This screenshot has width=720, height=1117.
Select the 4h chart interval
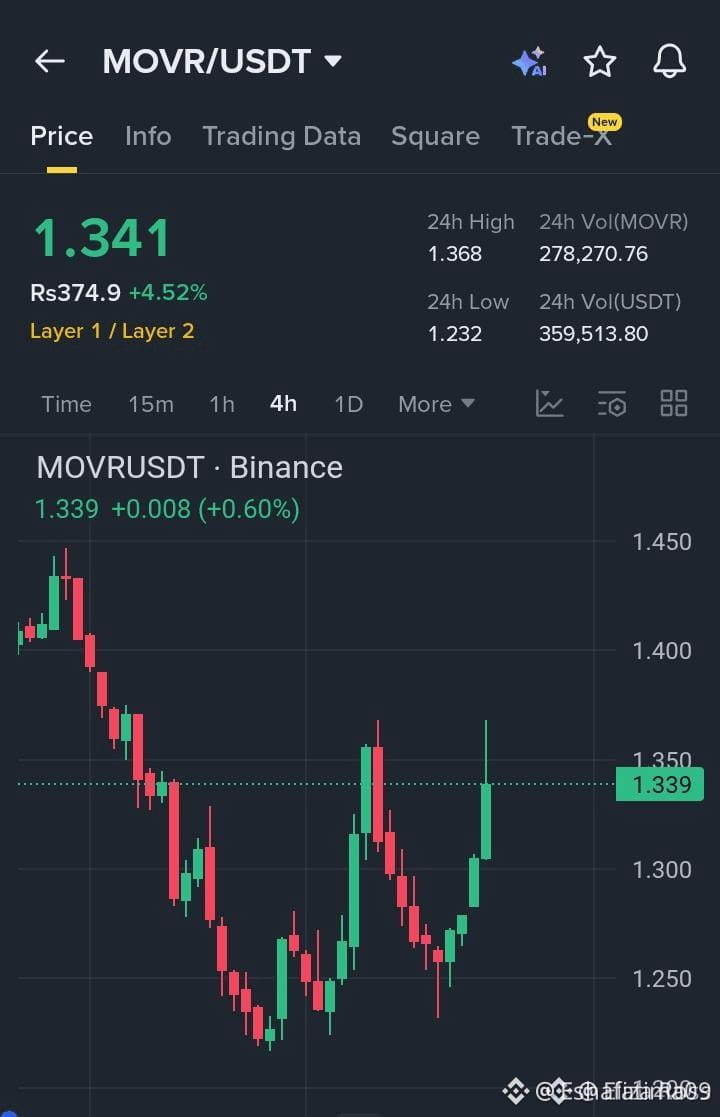pyautogui.click(x=283, y=404)
